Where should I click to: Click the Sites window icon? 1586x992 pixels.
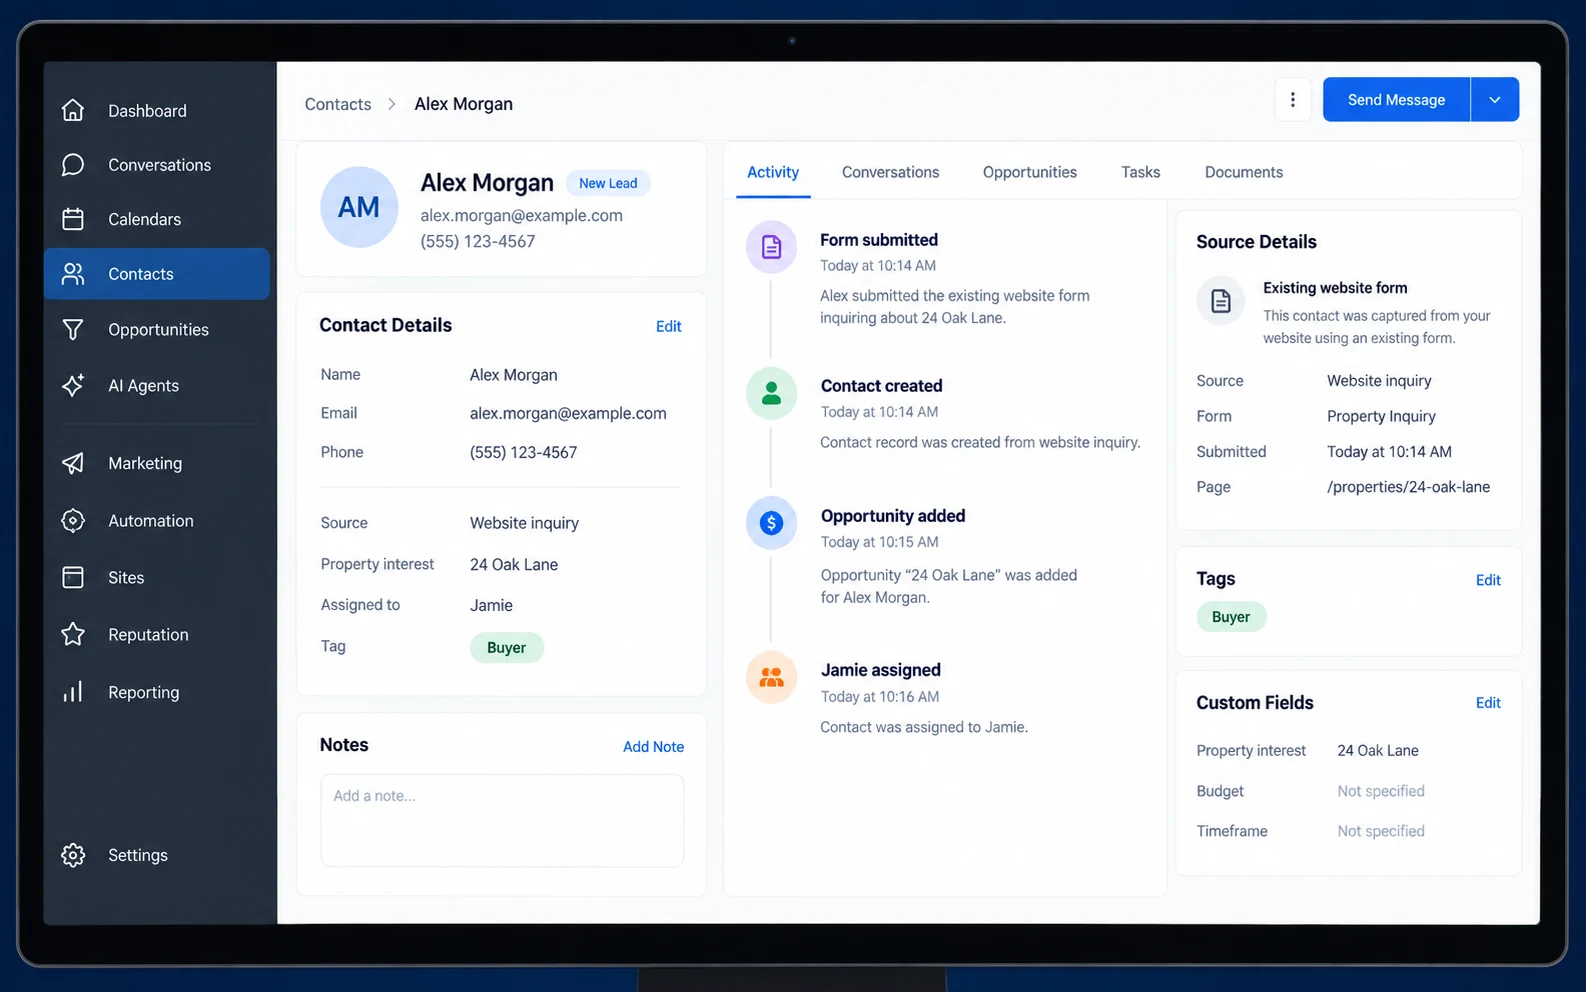pyautogui.click(x=73, y=577)
